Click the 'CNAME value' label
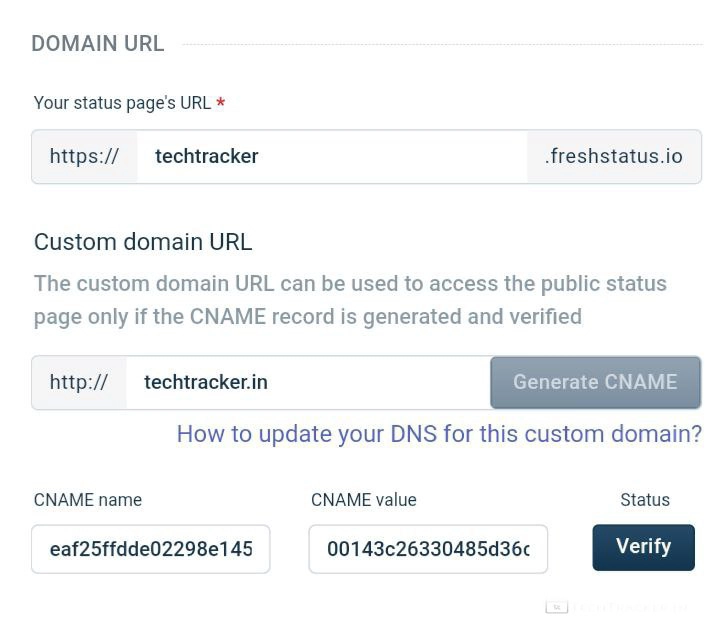Screen dimensions: 720x628 click(x=364, y=500)
